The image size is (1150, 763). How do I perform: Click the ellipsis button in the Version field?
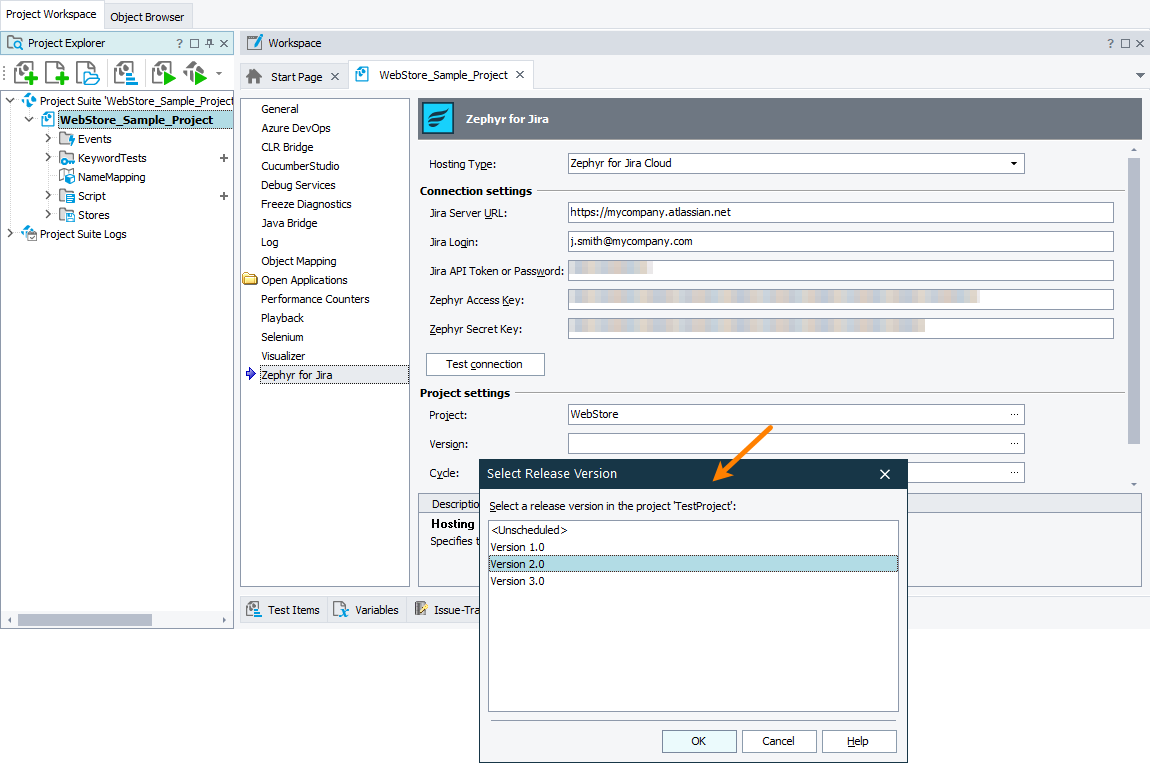(1014, 443)
